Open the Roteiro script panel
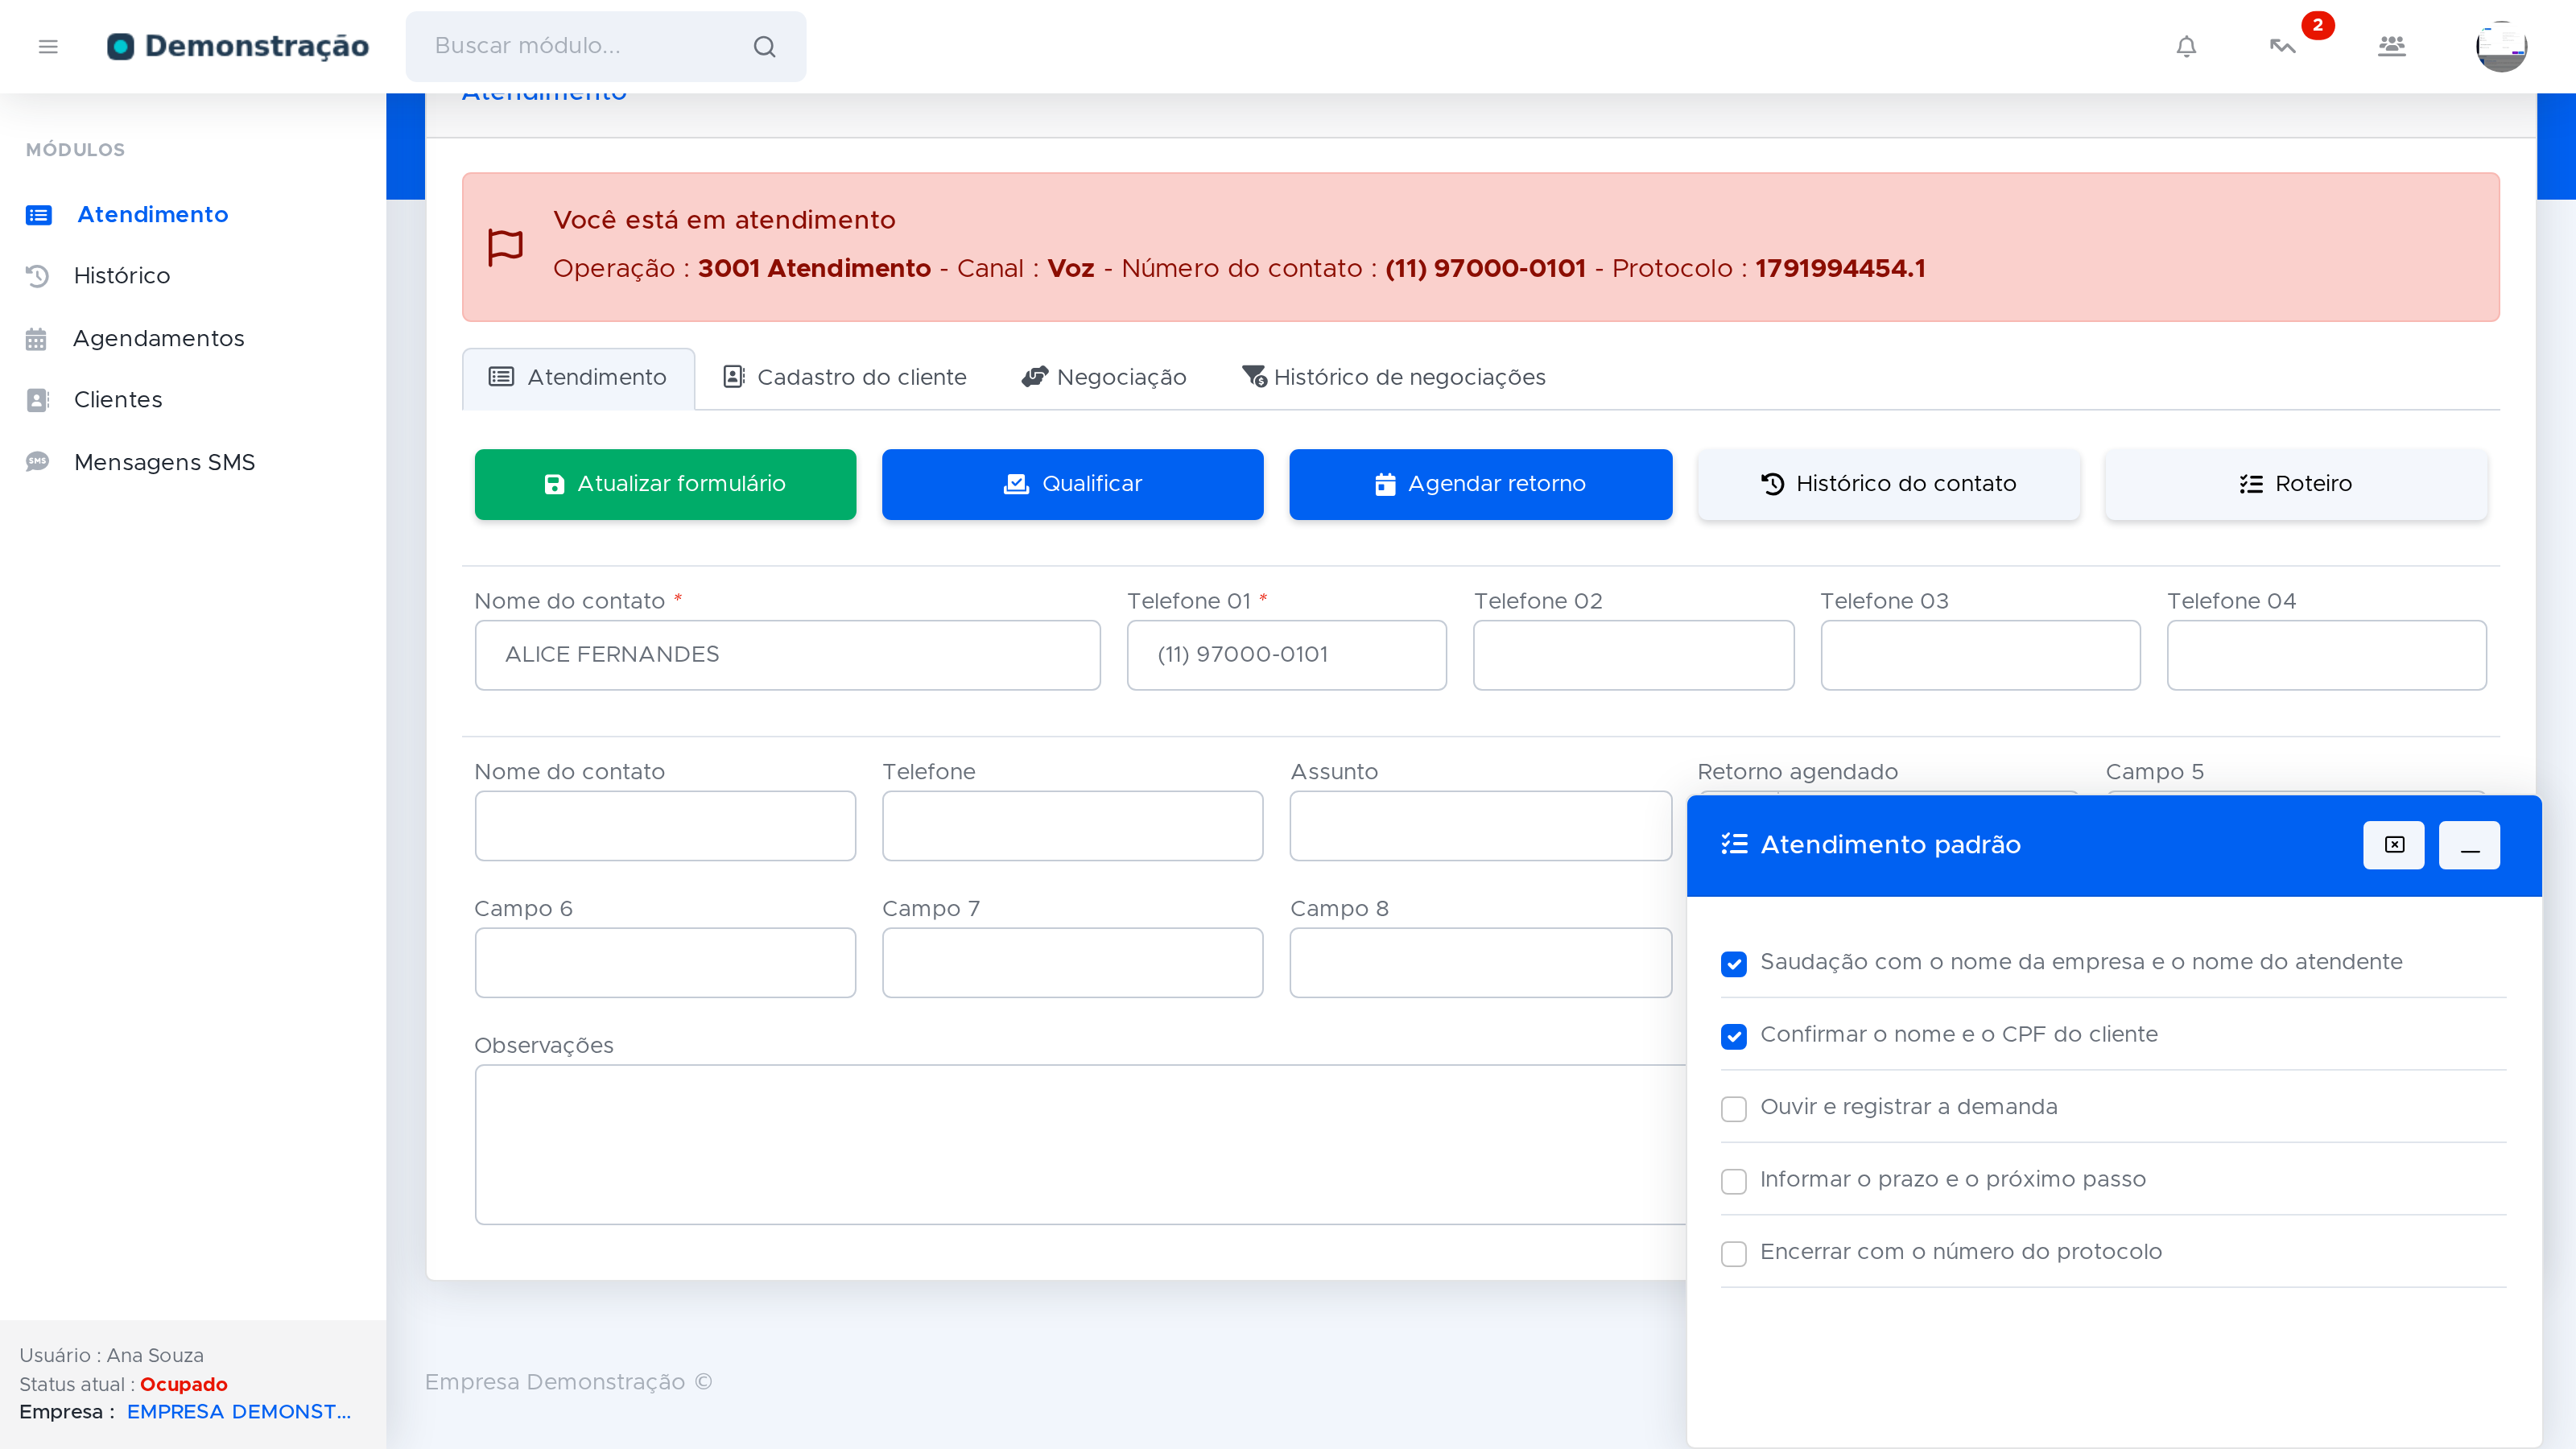 point(2296,484)
